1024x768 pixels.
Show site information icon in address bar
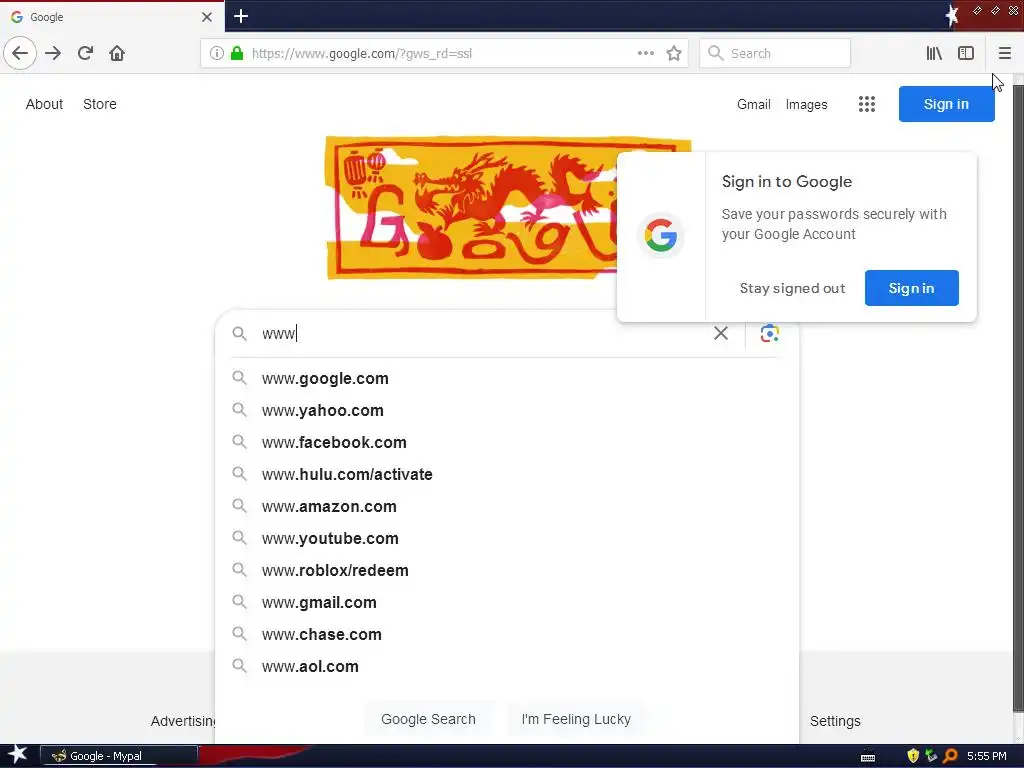click(x=217, y=53)
